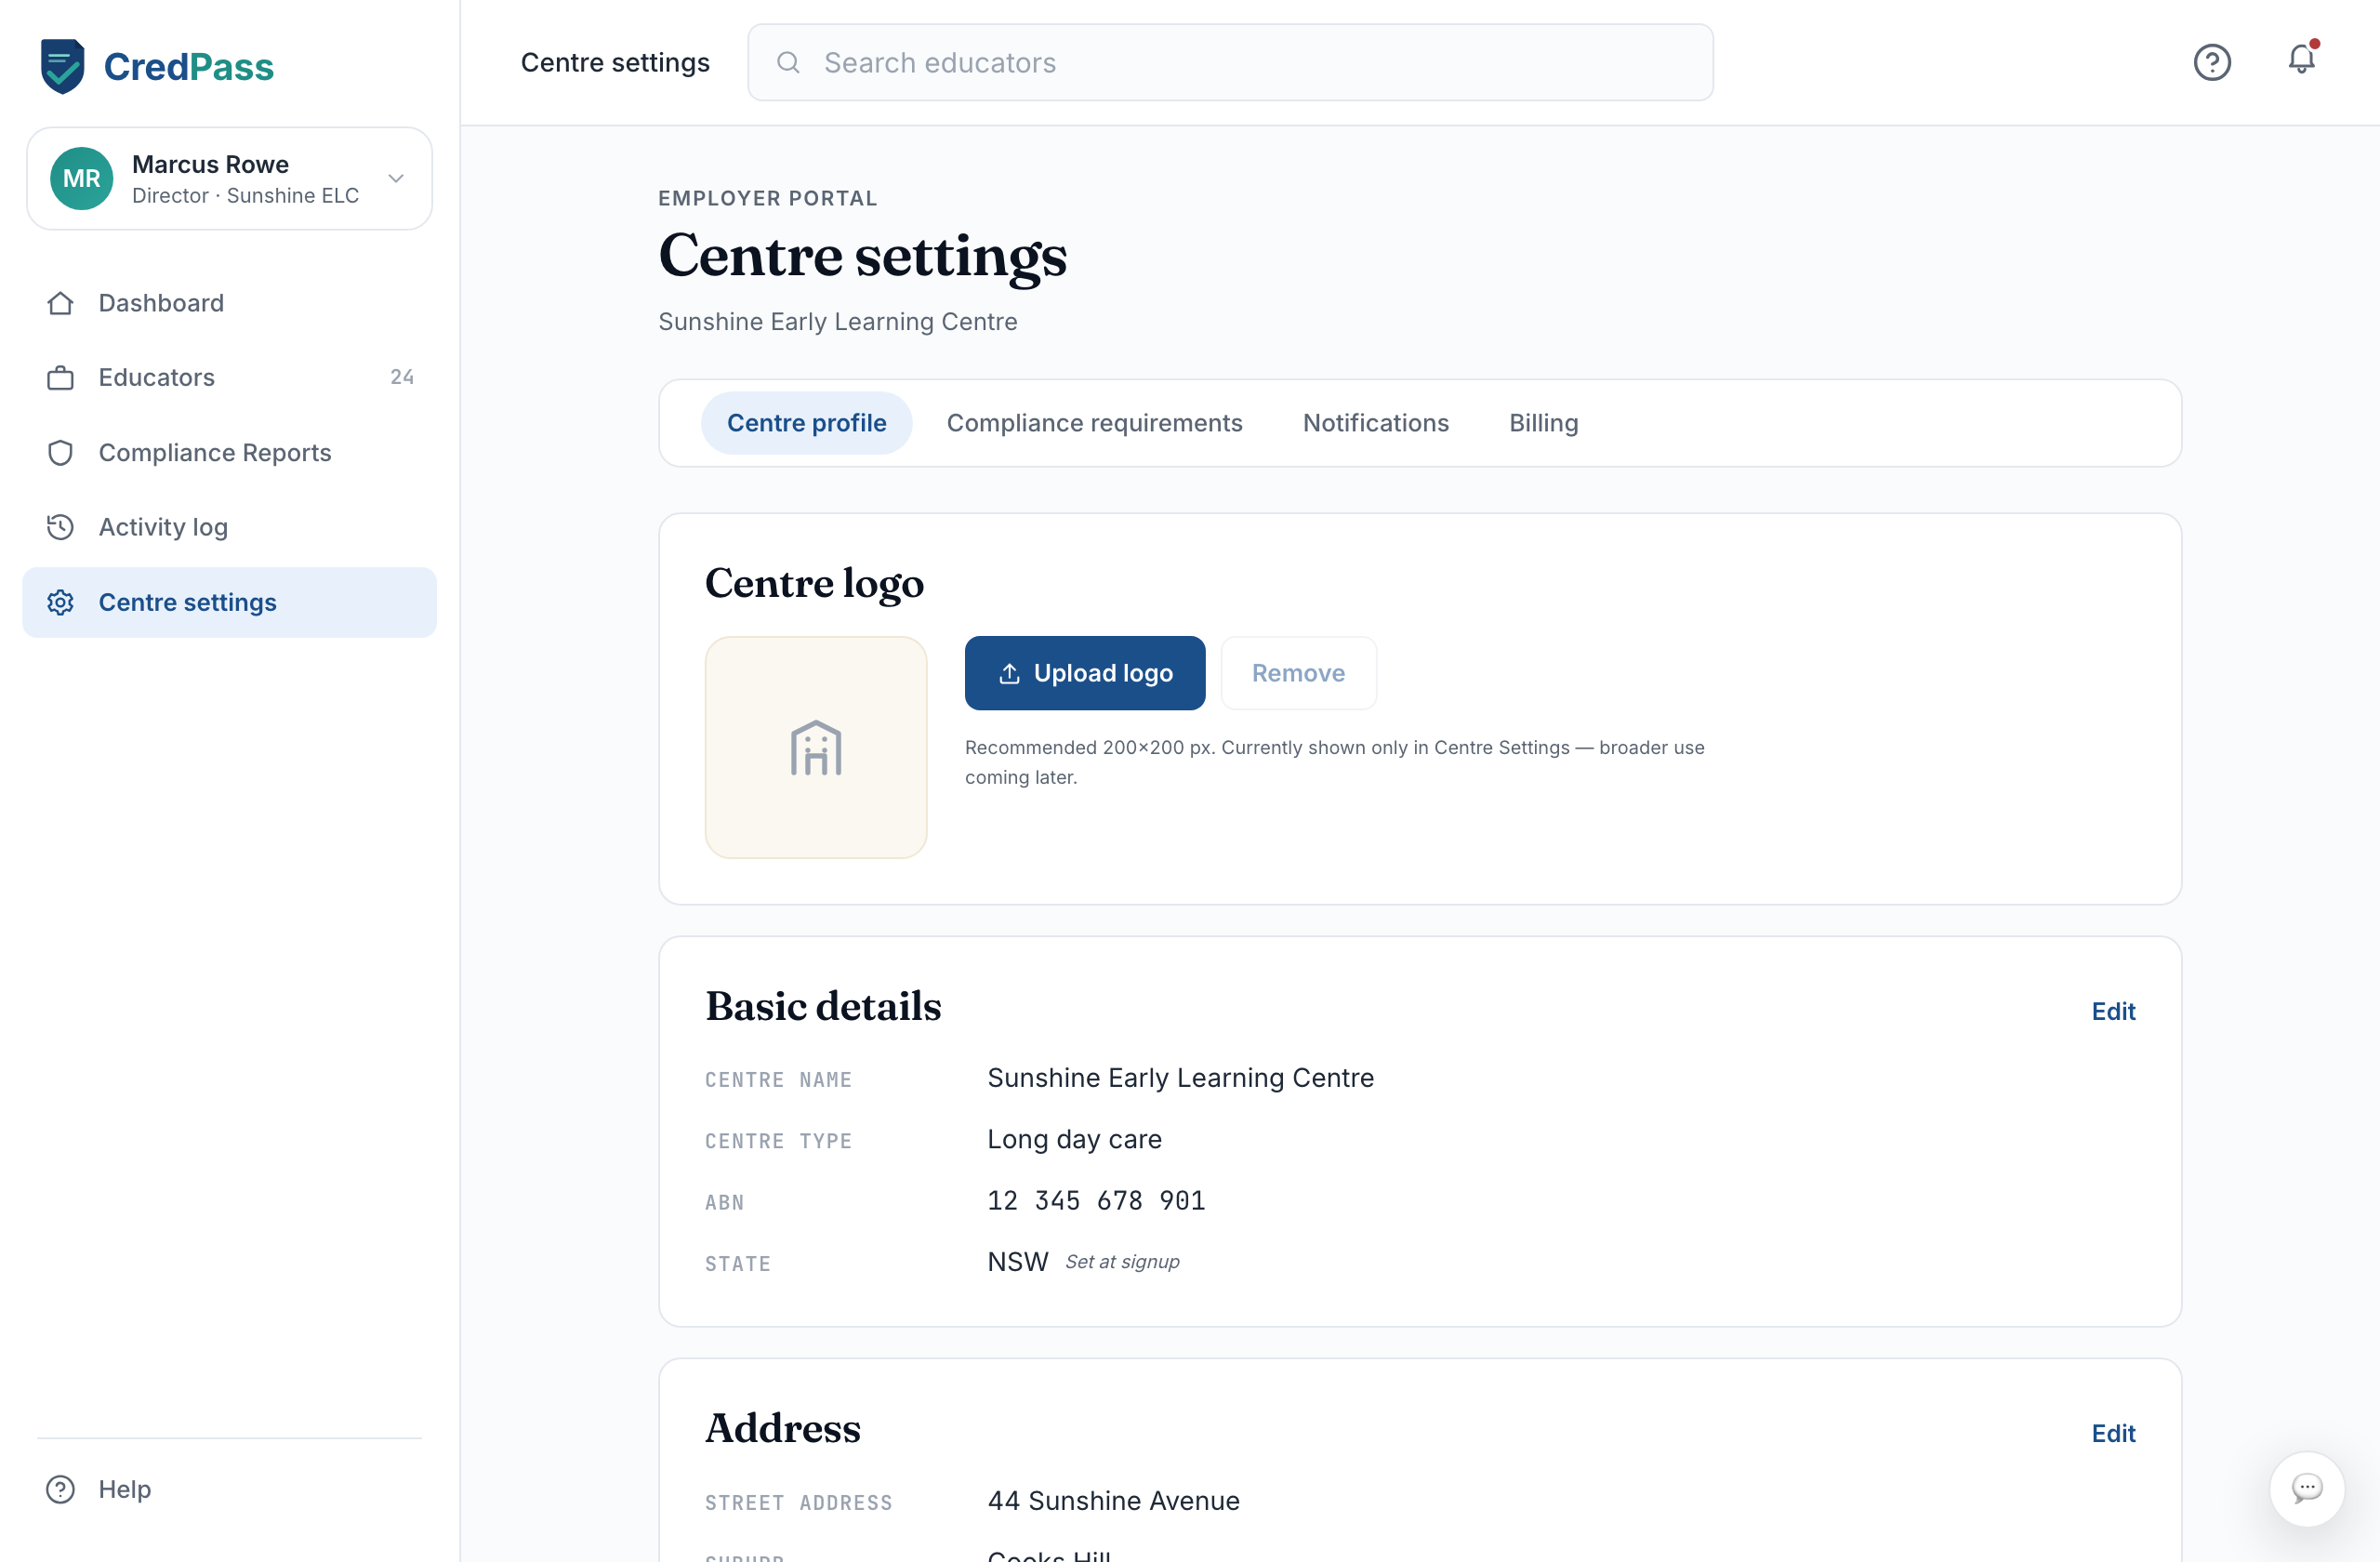Expand the Marcus Rowe account chevron

click(396, 179)
